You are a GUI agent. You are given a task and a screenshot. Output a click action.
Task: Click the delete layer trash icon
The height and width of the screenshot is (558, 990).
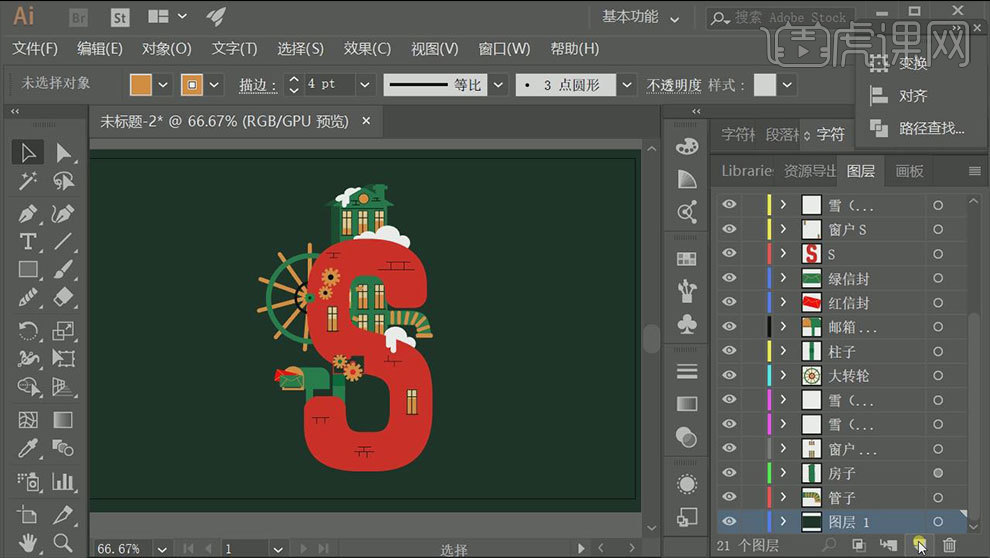click(950, 545)
